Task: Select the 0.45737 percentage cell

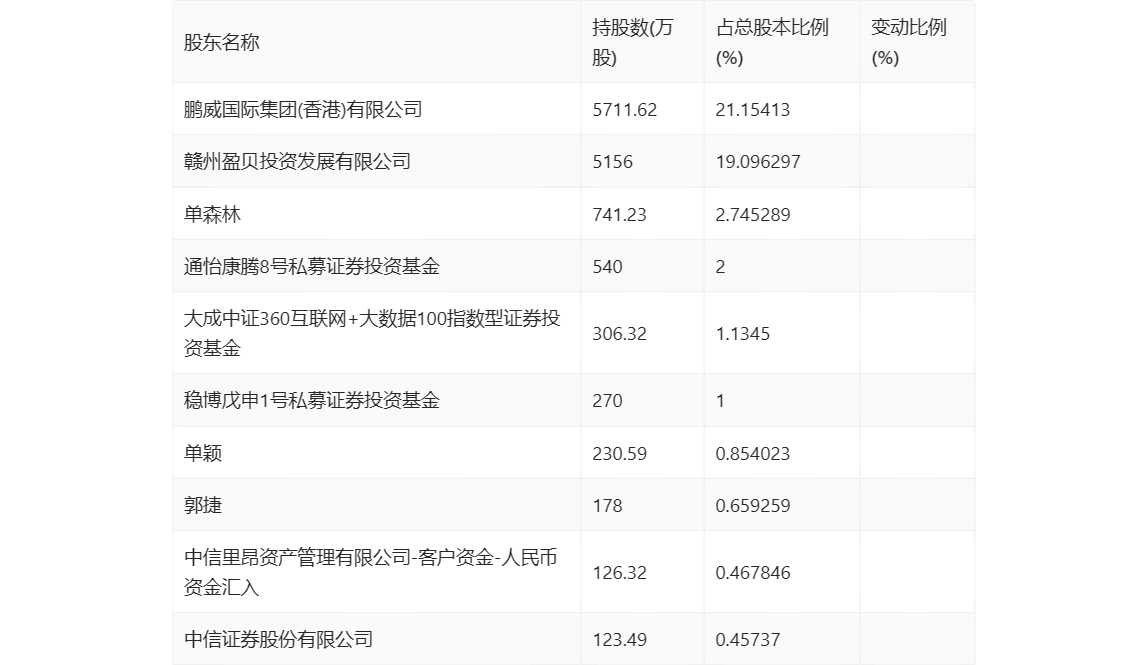Action: [748, 639]
